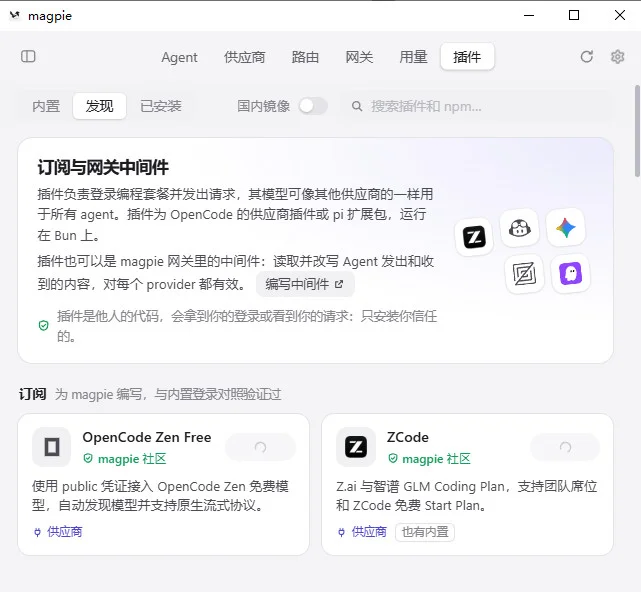Click 供应商 label in ZCode card
641x592 pixels.
point(369,532)
